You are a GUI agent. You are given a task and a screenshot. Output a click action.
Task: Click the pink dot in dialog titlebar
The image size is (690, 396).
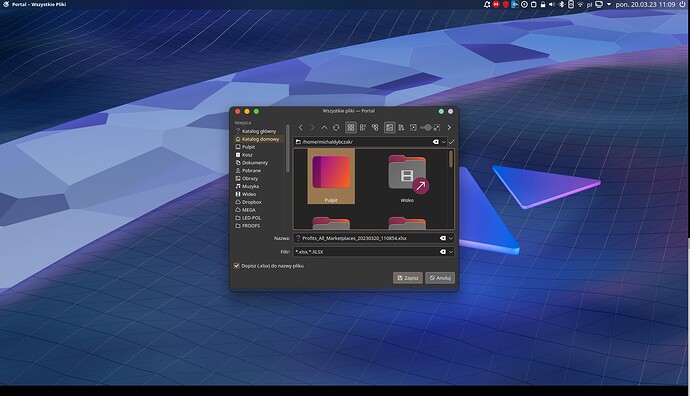pyautogui.click(x=451, y=111)
